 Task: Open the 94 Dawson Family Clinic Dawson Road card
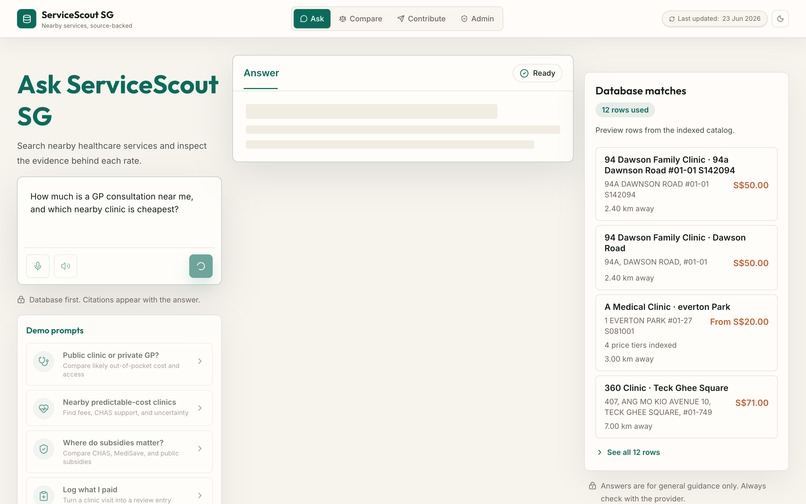click(x=686, y=258)
